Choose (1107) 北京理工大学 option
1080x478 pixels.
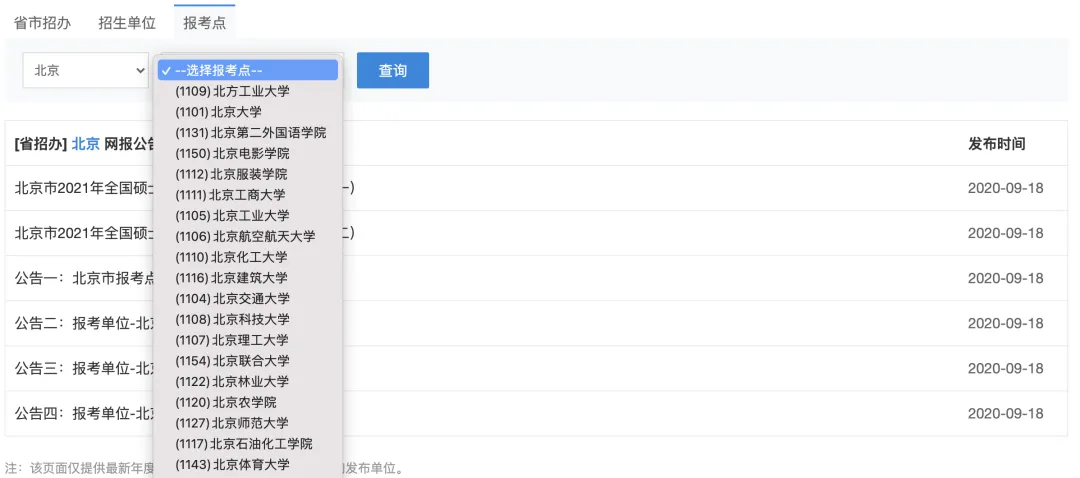248,340
